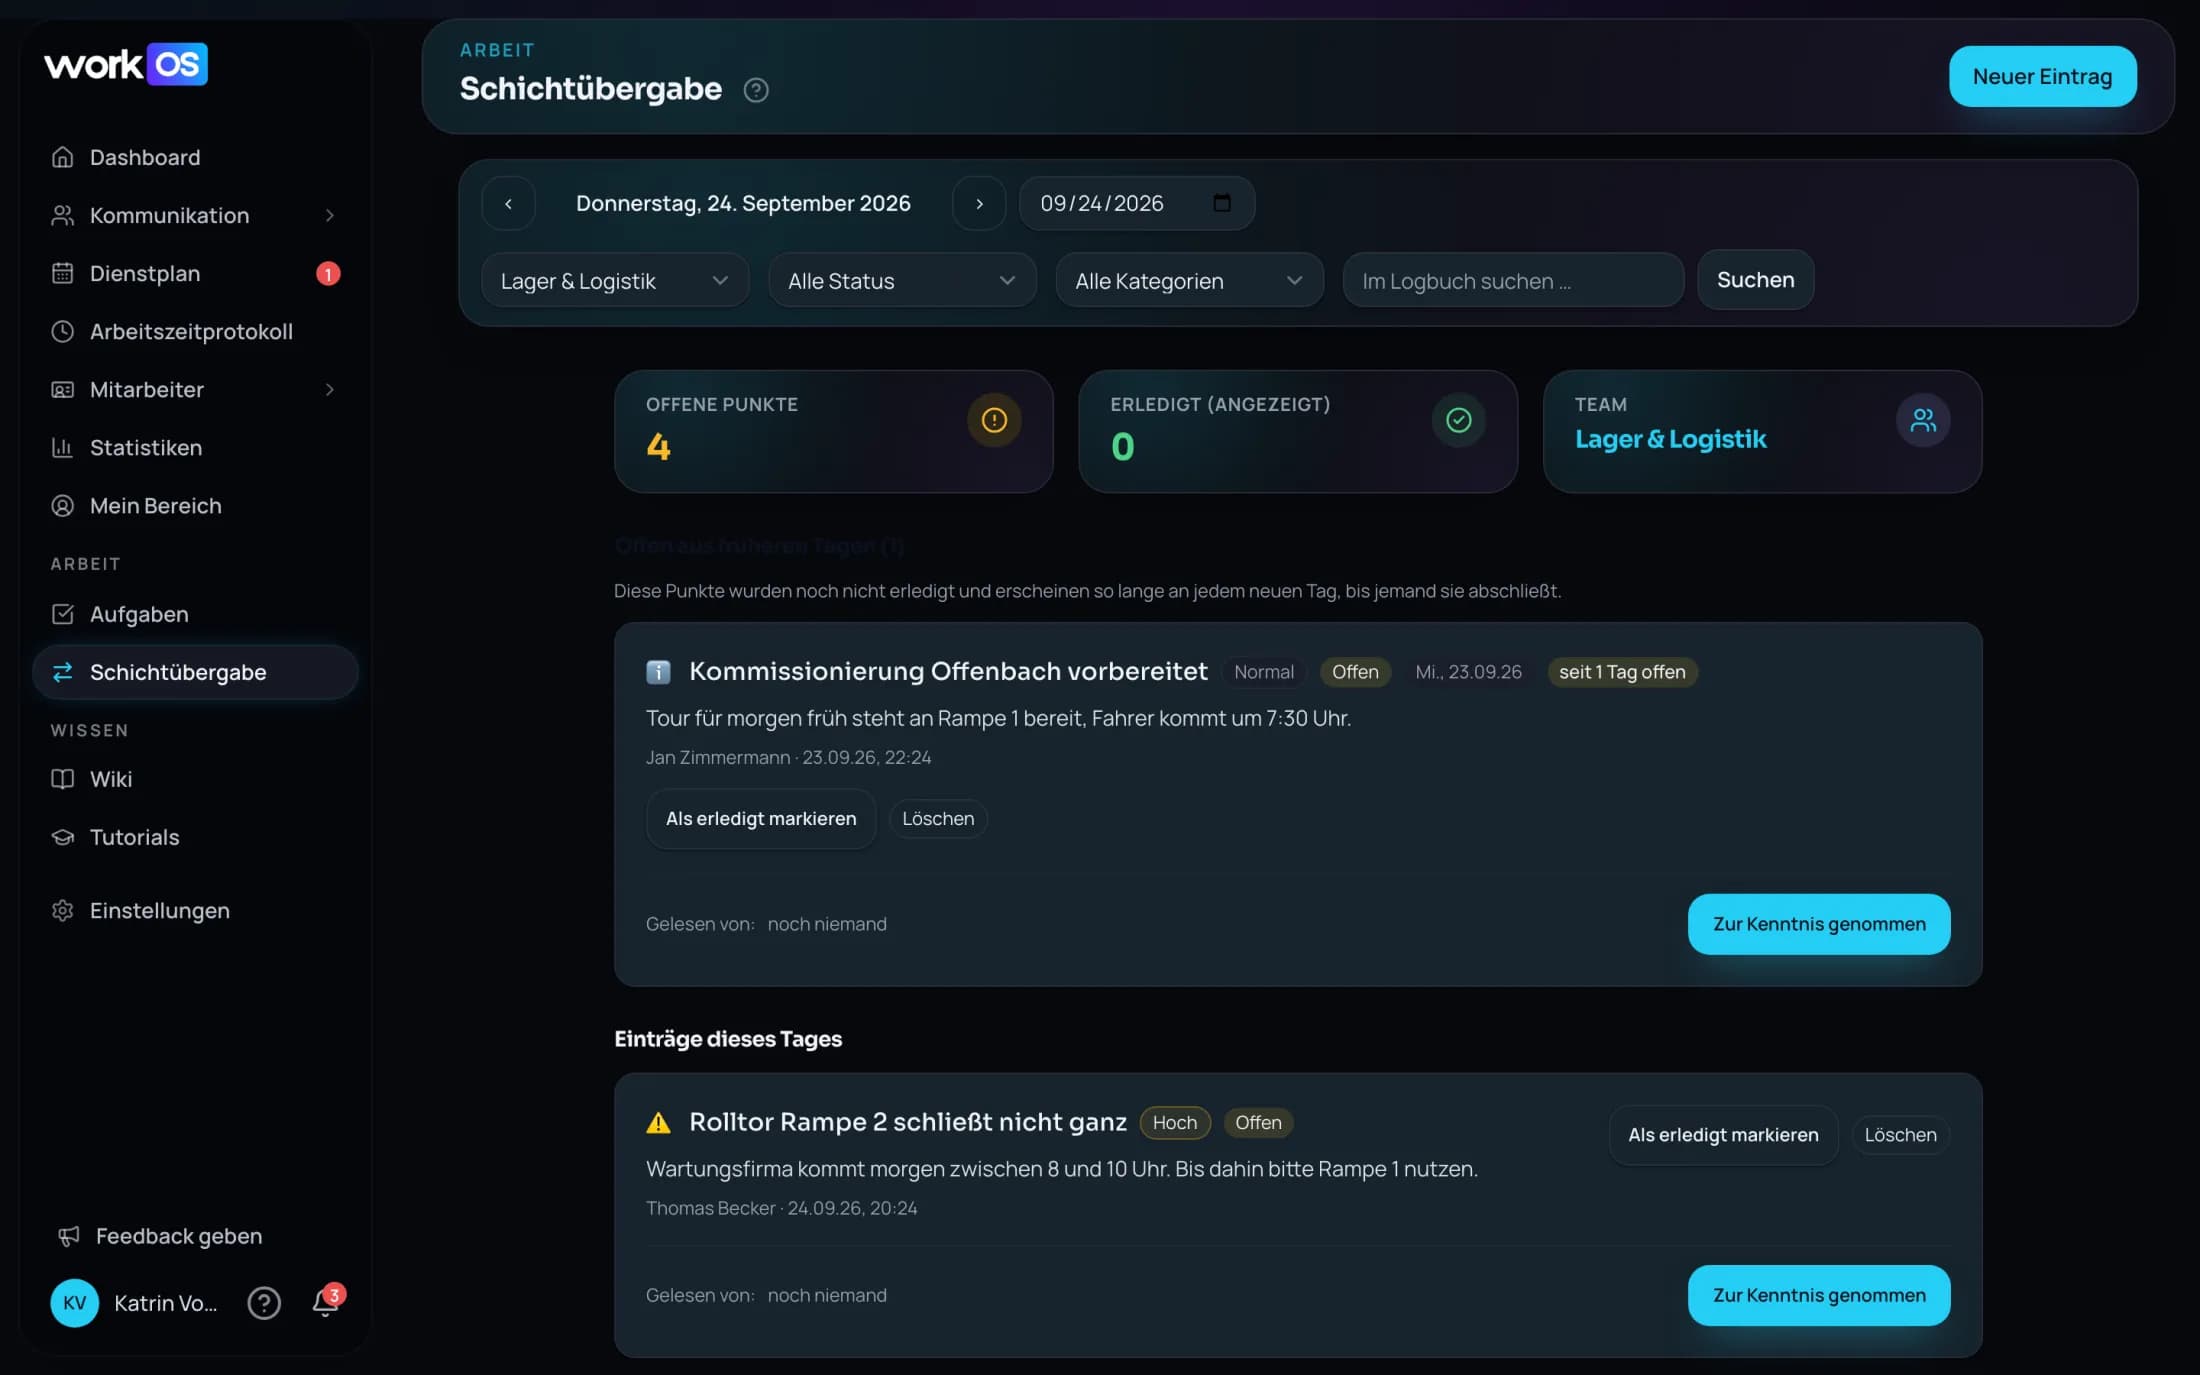
Task: Mark Rolltor Rampe 2 entry as erledigt
Action: [1723, 1135]
